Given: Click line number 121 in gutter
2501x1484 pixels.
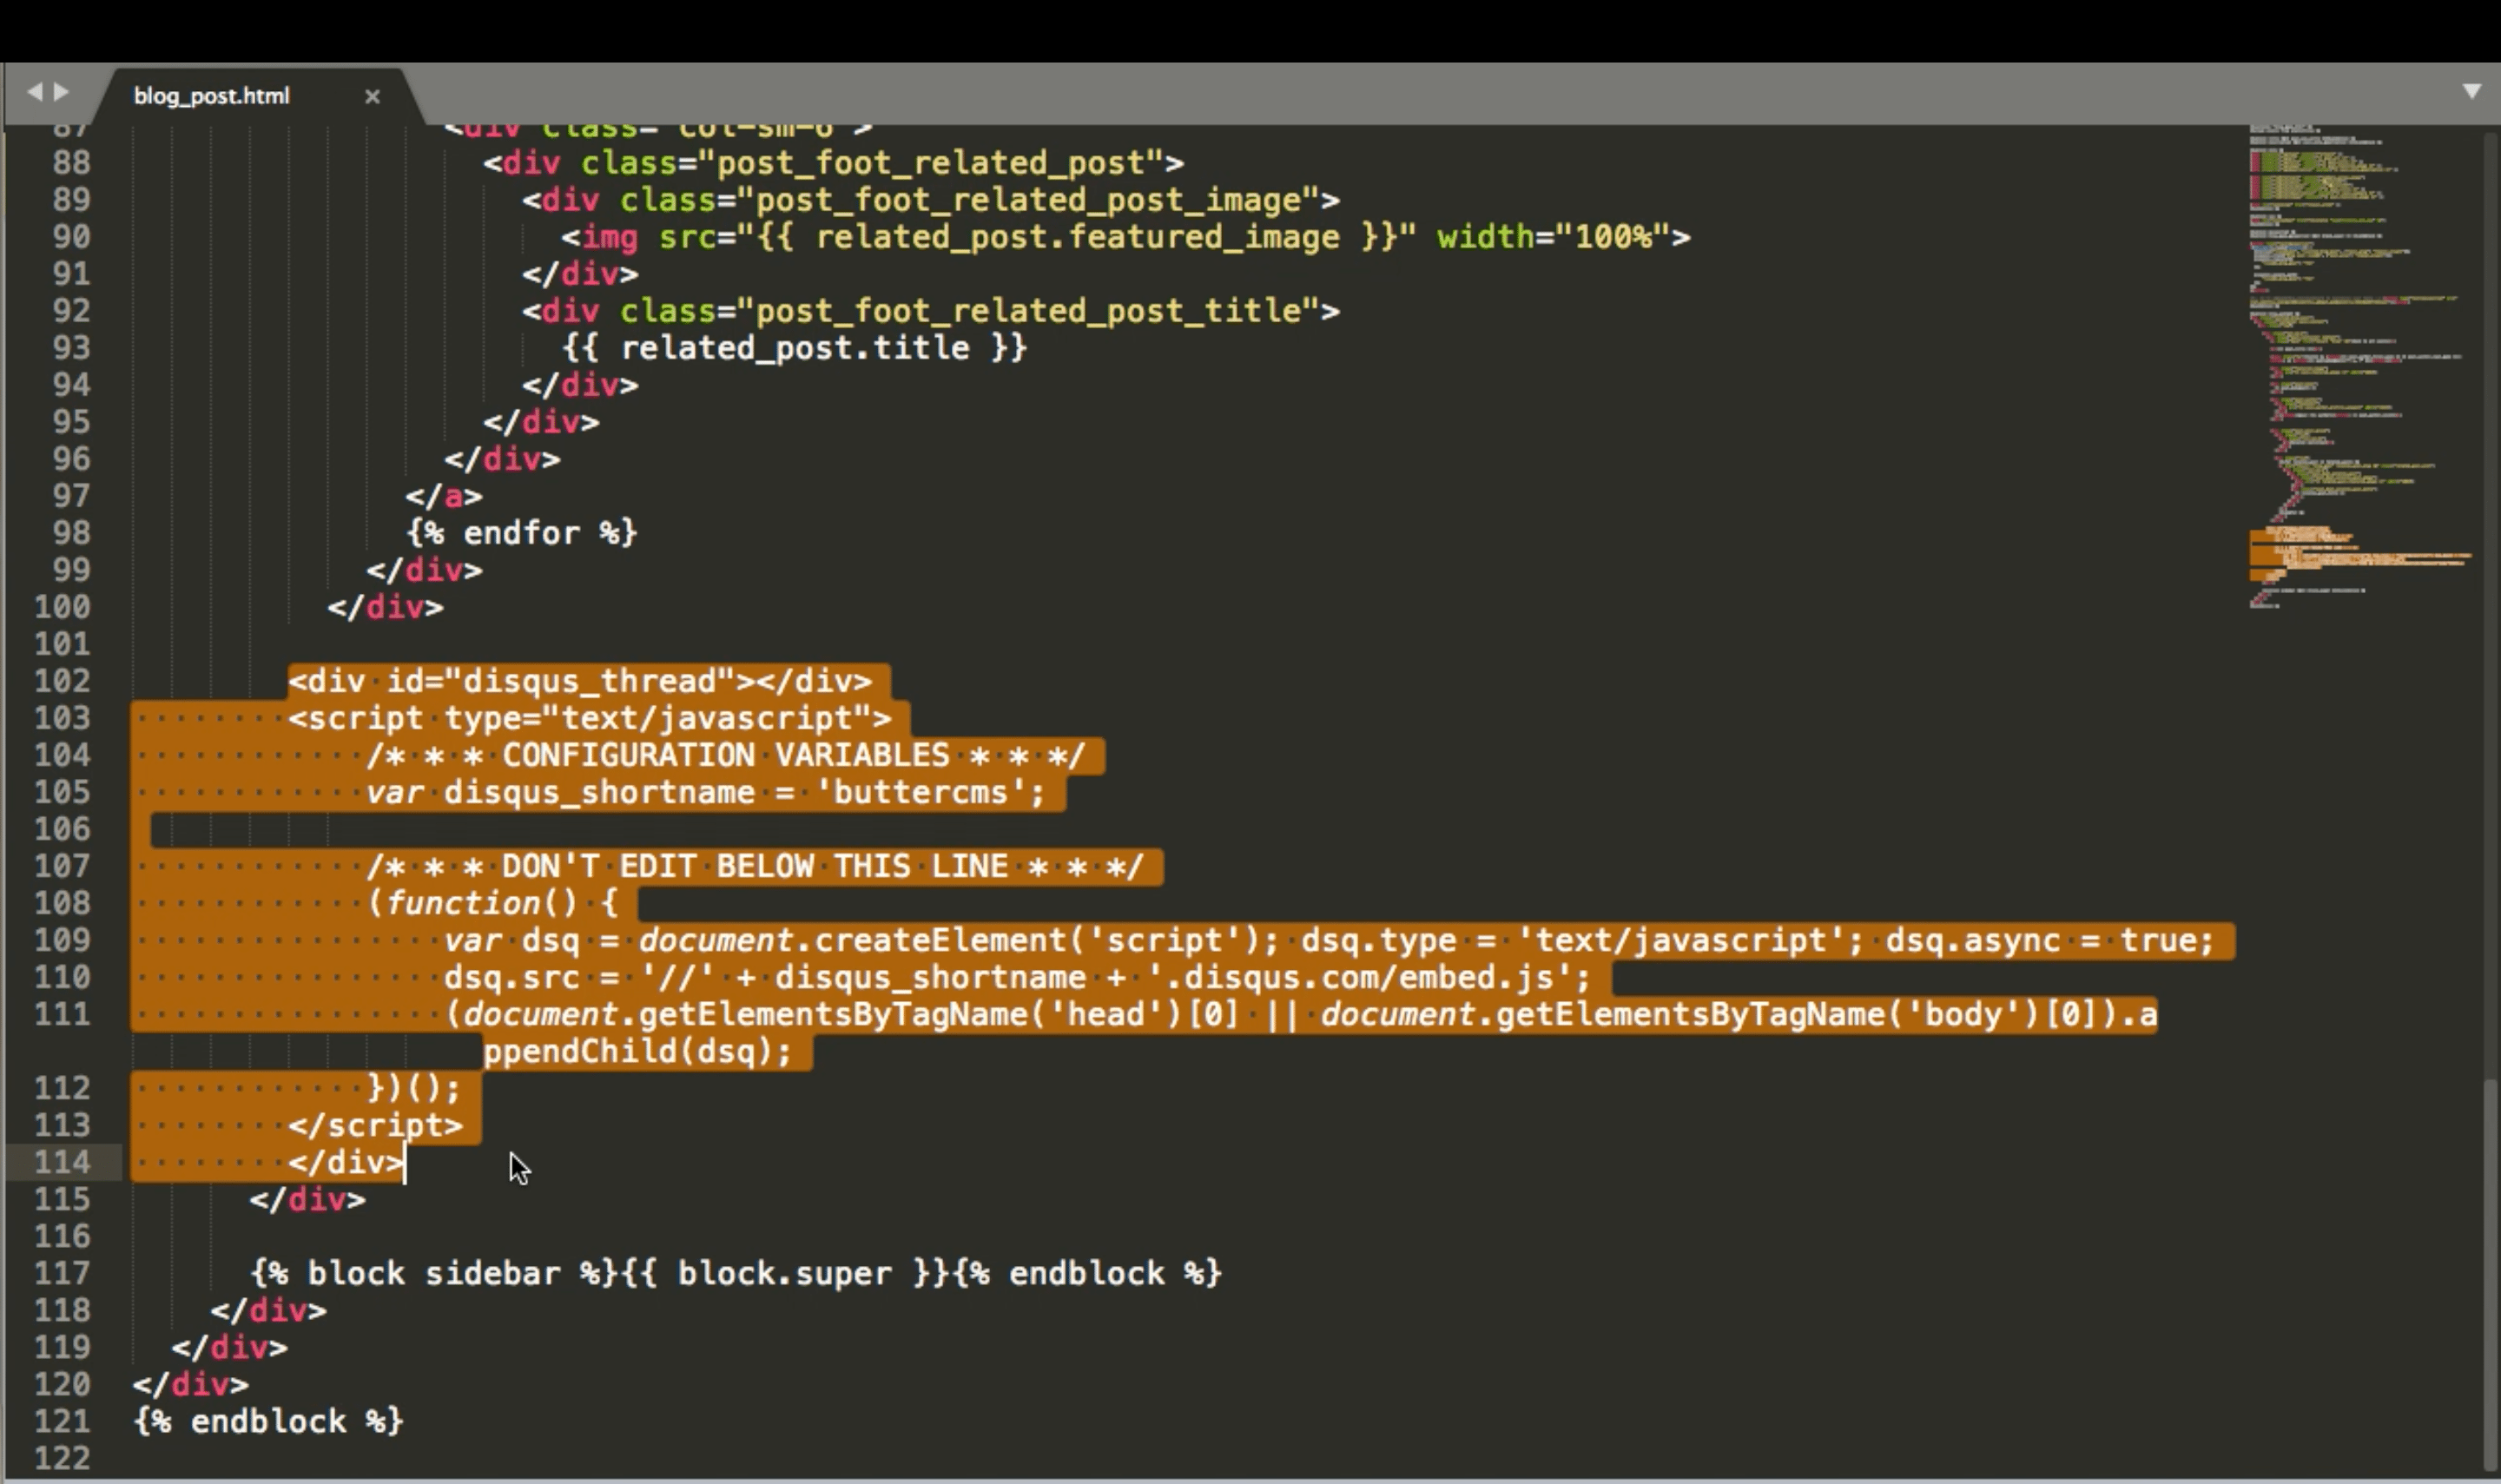Looking at the screenshot, I should [62, 1421].
